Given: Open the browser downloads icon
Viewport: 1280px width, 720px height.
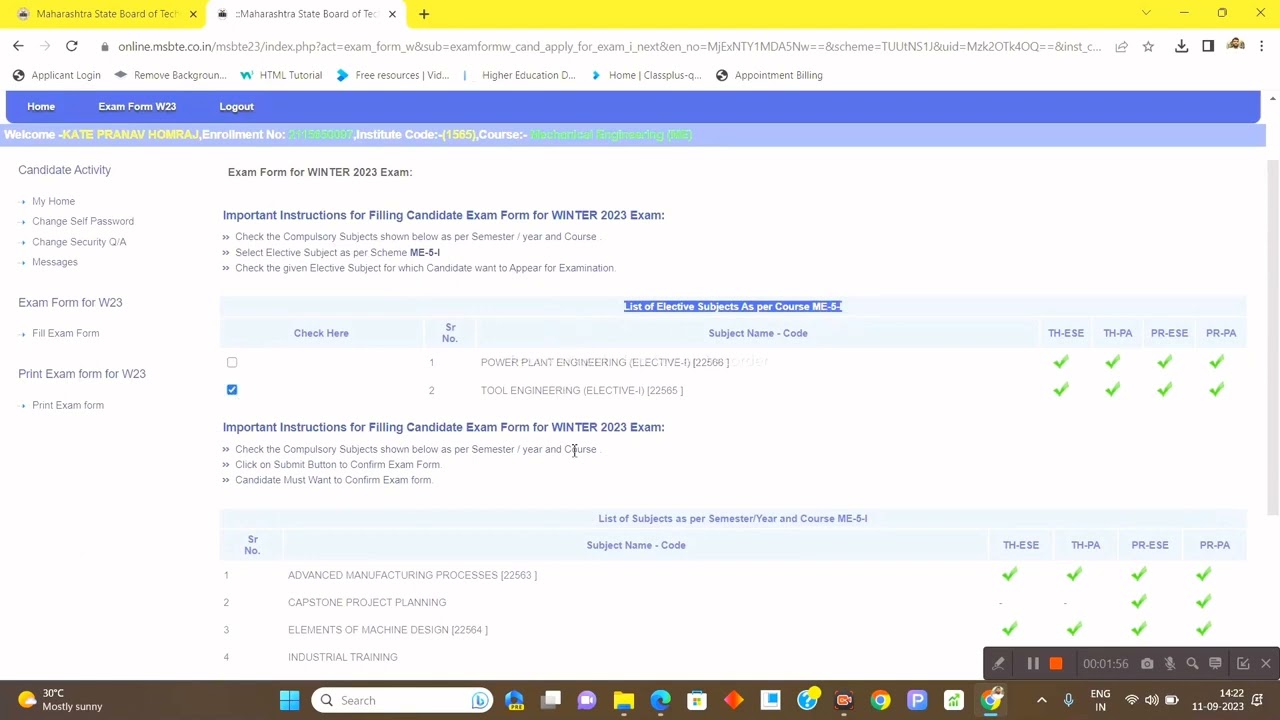Looking at the screenshot, I should (1181, 46).
